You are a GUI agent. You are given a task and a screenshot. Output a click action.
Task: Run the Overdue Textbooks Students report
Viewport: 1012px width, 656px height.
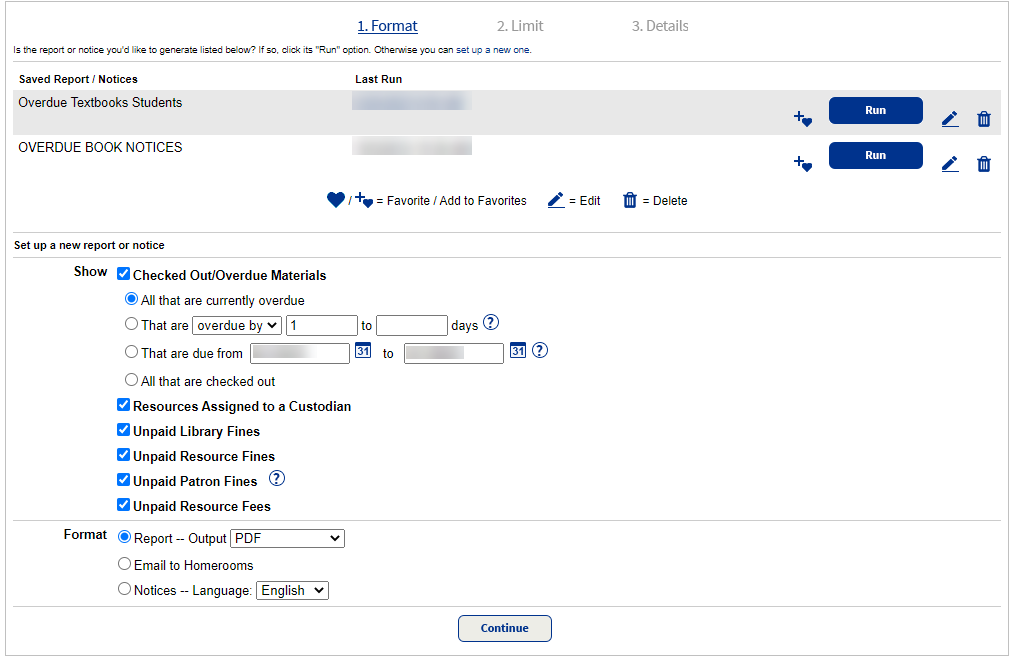point(875,111)
